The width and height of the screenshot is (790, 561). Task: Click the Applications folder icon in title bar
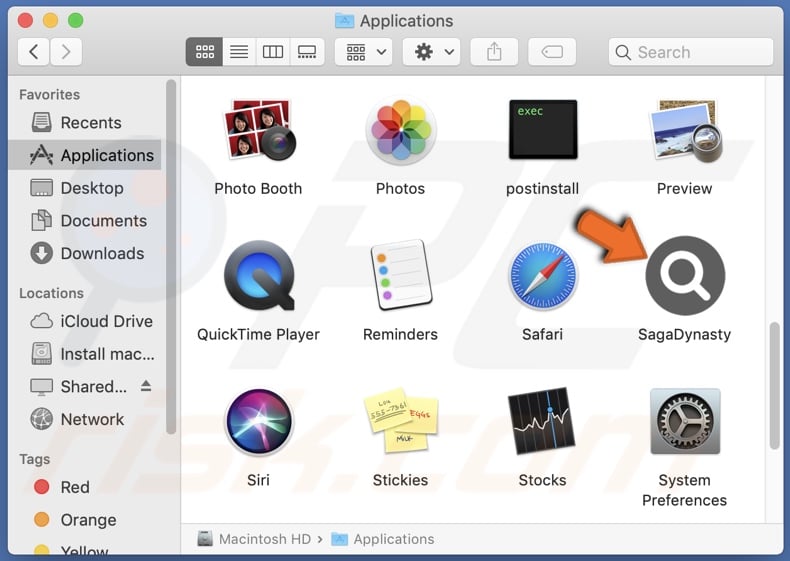click(345, 21)
